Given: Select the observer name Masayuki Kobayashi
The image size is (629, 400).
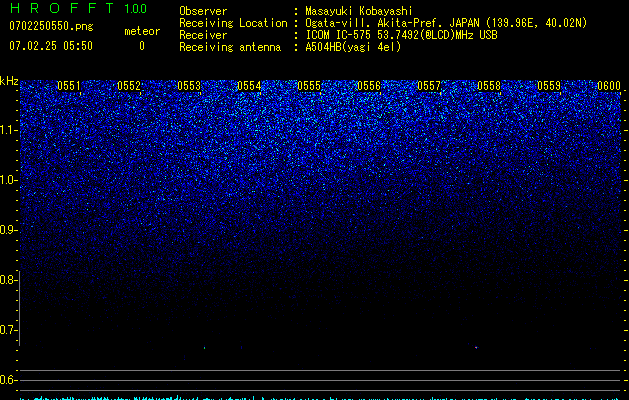Looking at the screenshot, I should [359, 11].
